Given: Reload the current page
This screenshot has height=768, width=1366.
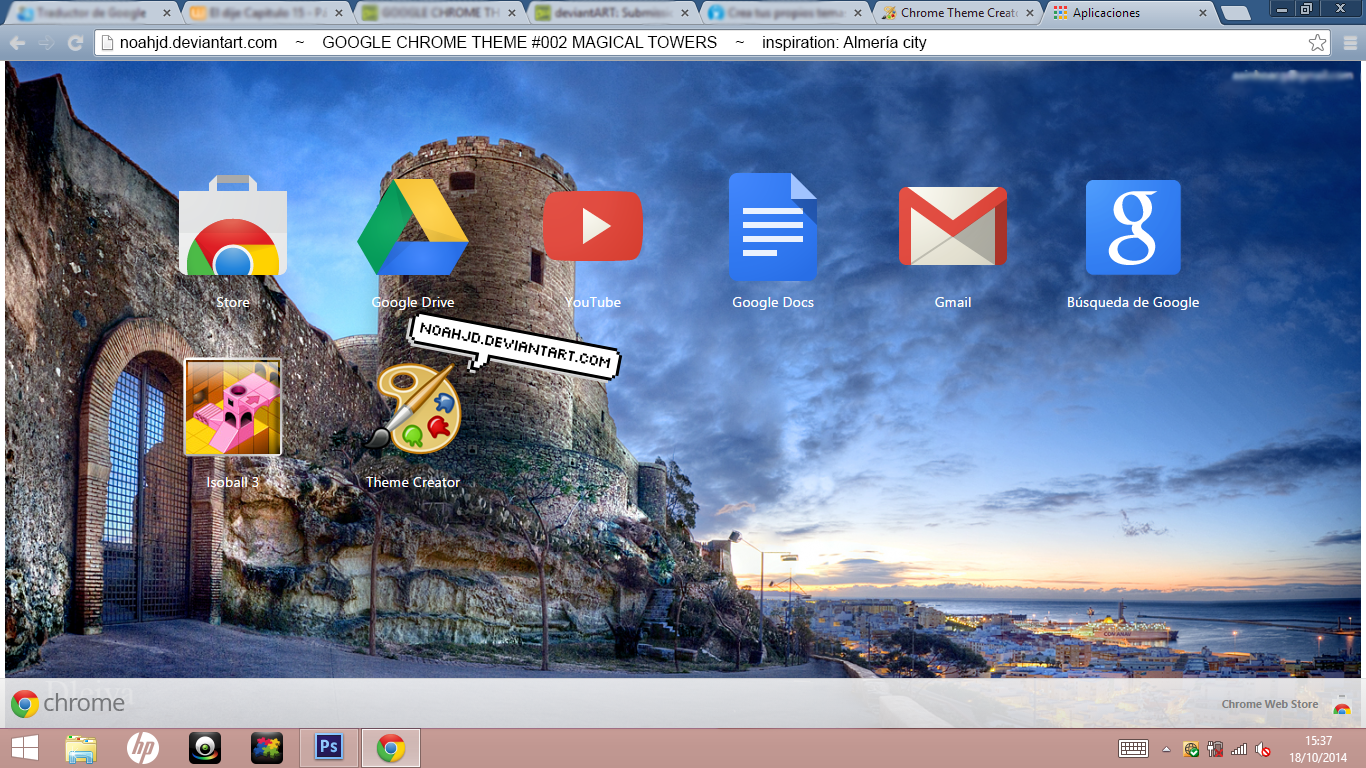Looking at the screenshot, I should 75,43.
